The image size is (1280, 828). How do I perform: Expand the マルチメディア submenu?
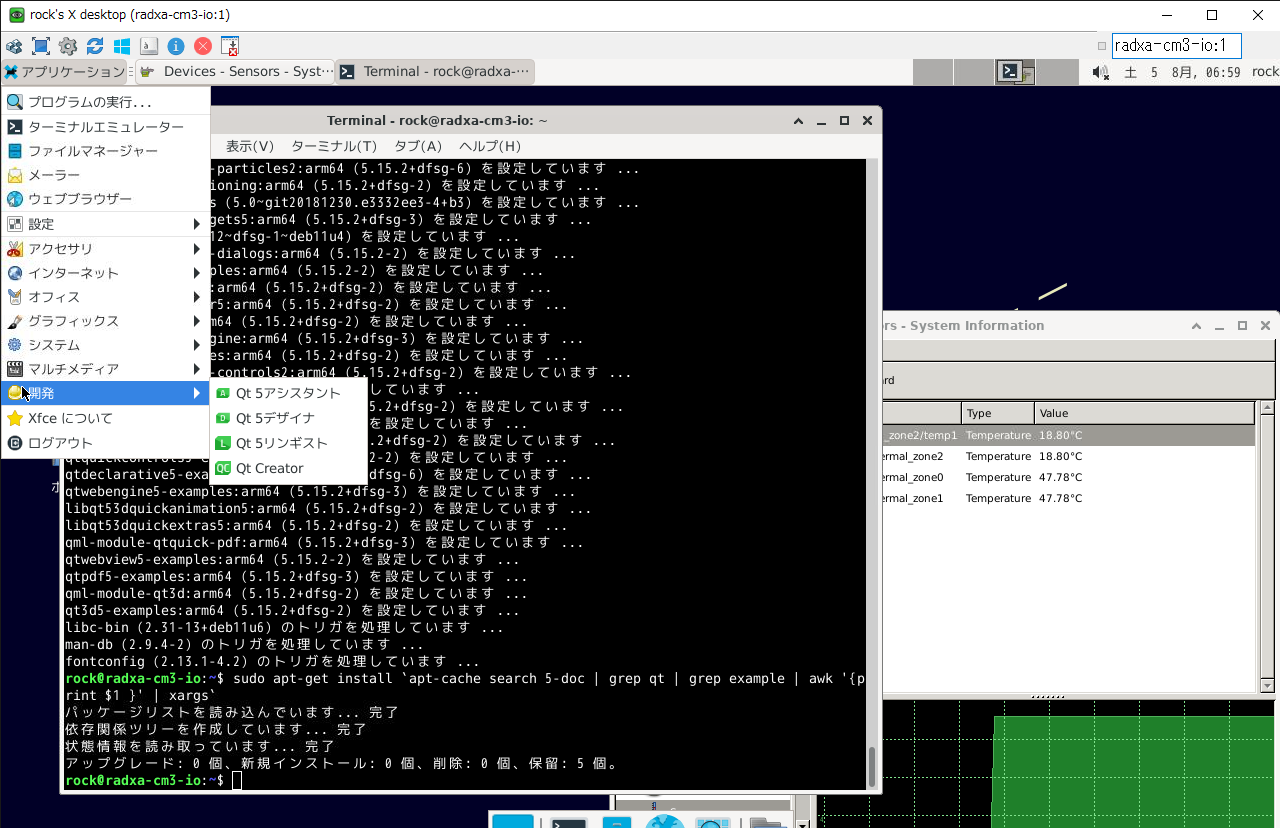click(105, 369)
